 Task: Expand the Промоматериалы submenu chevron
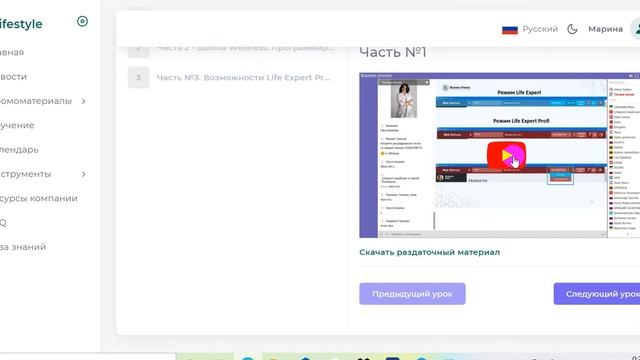(x=84, y=101)
